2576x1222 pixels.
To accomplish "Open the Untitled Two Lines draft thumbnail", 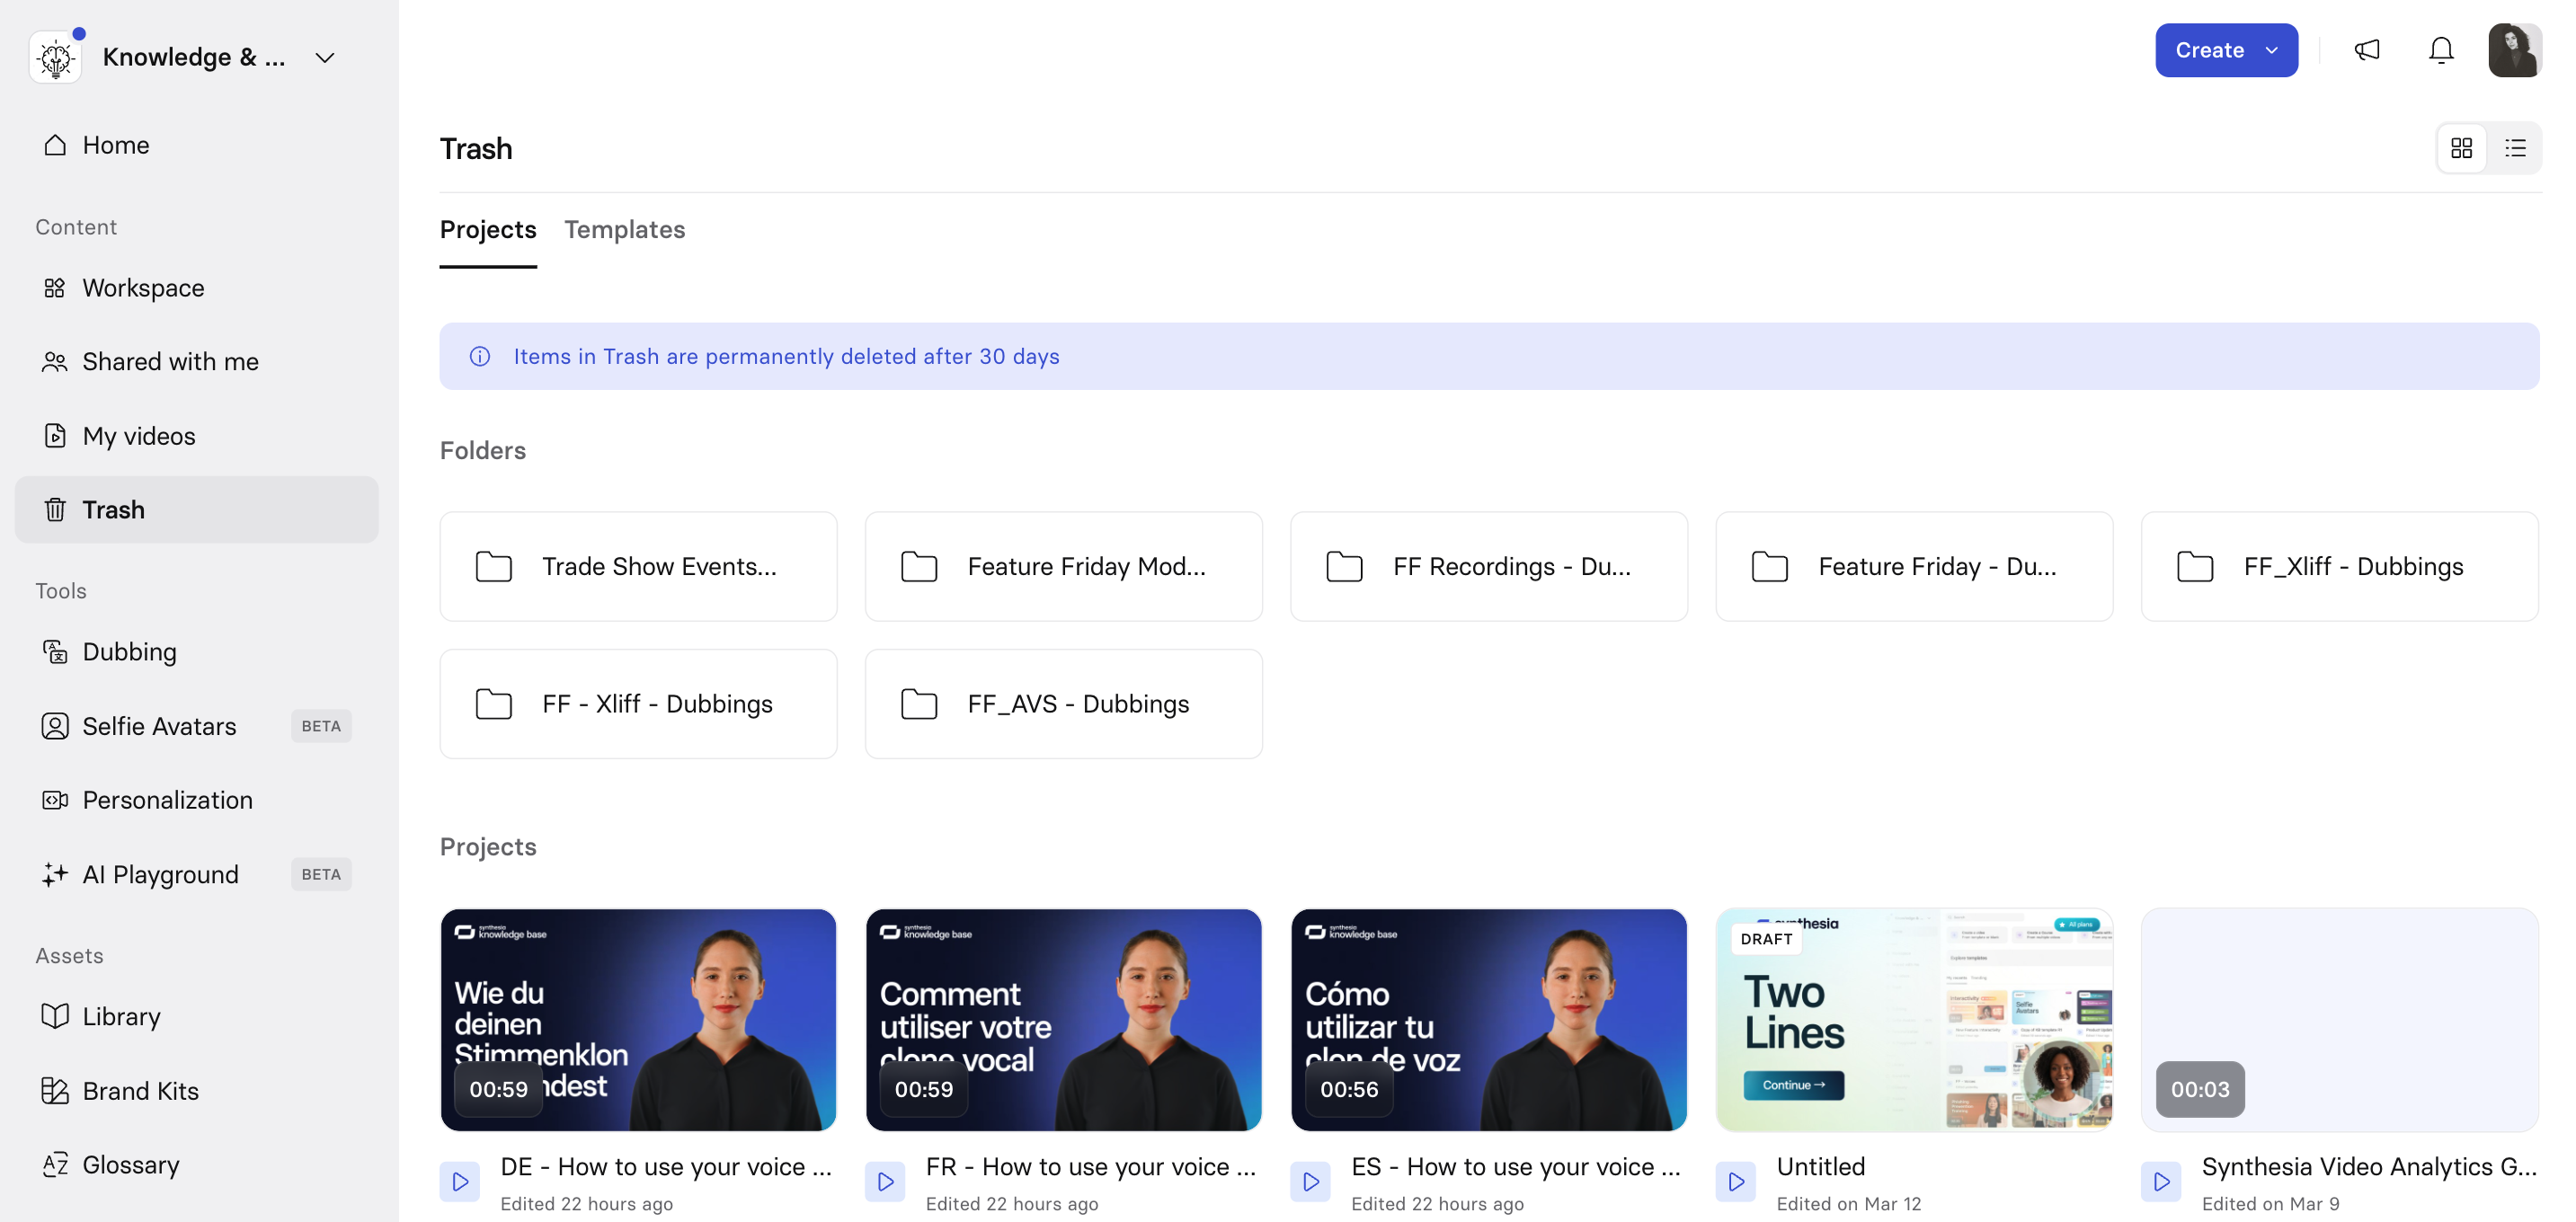I will coord(1913,1019).
